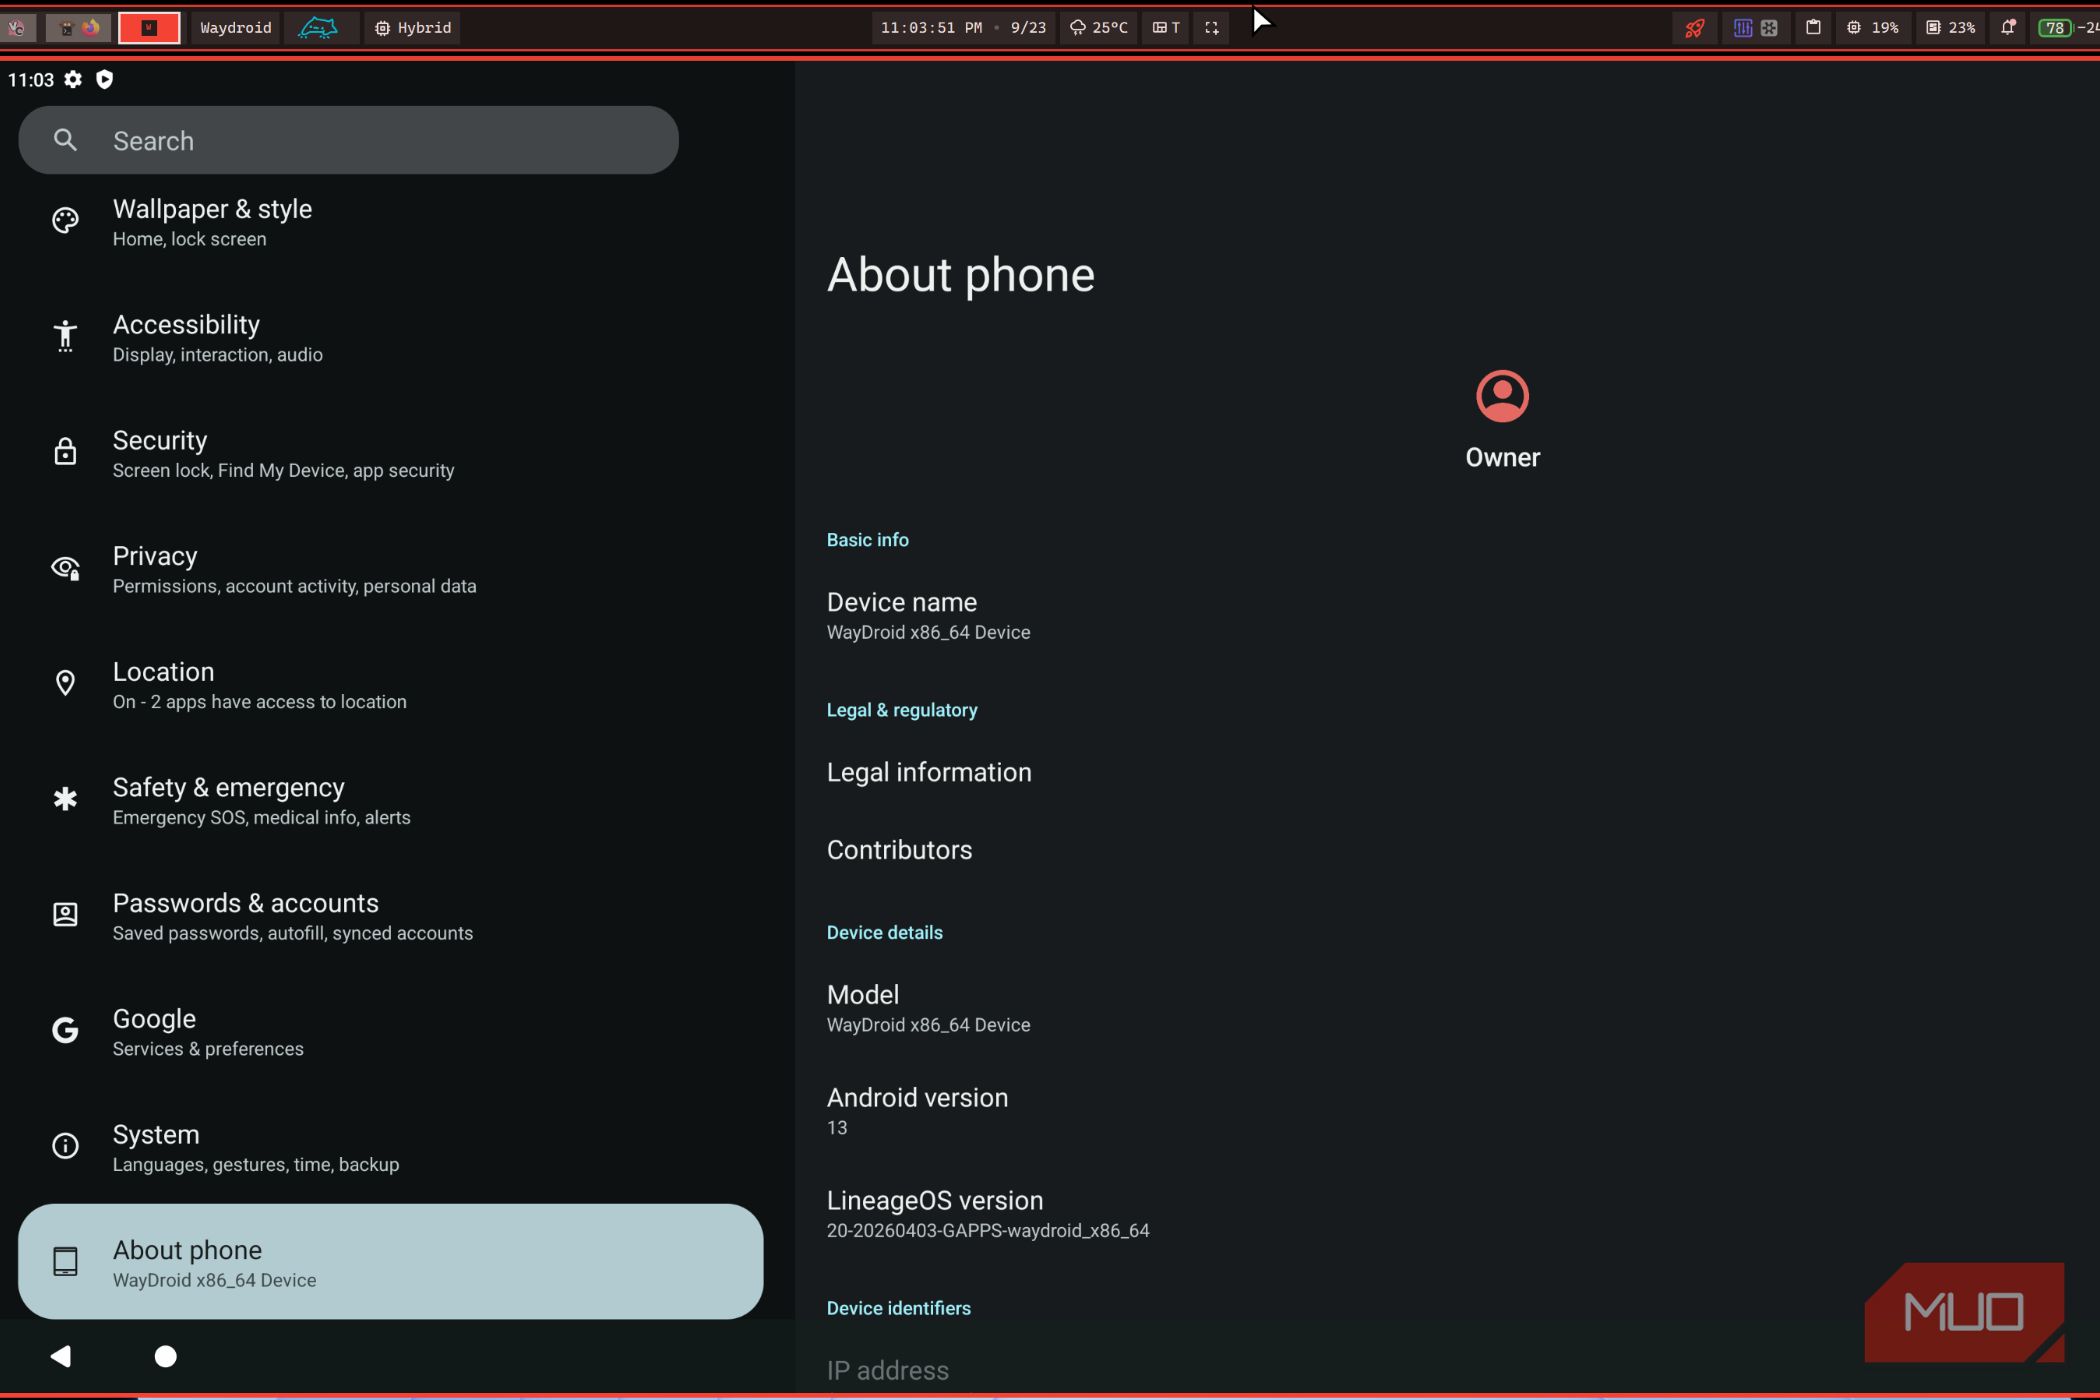Click the Security padlock icon
This screenshot has width=2100, height=1400.
(x=65, y=452)
